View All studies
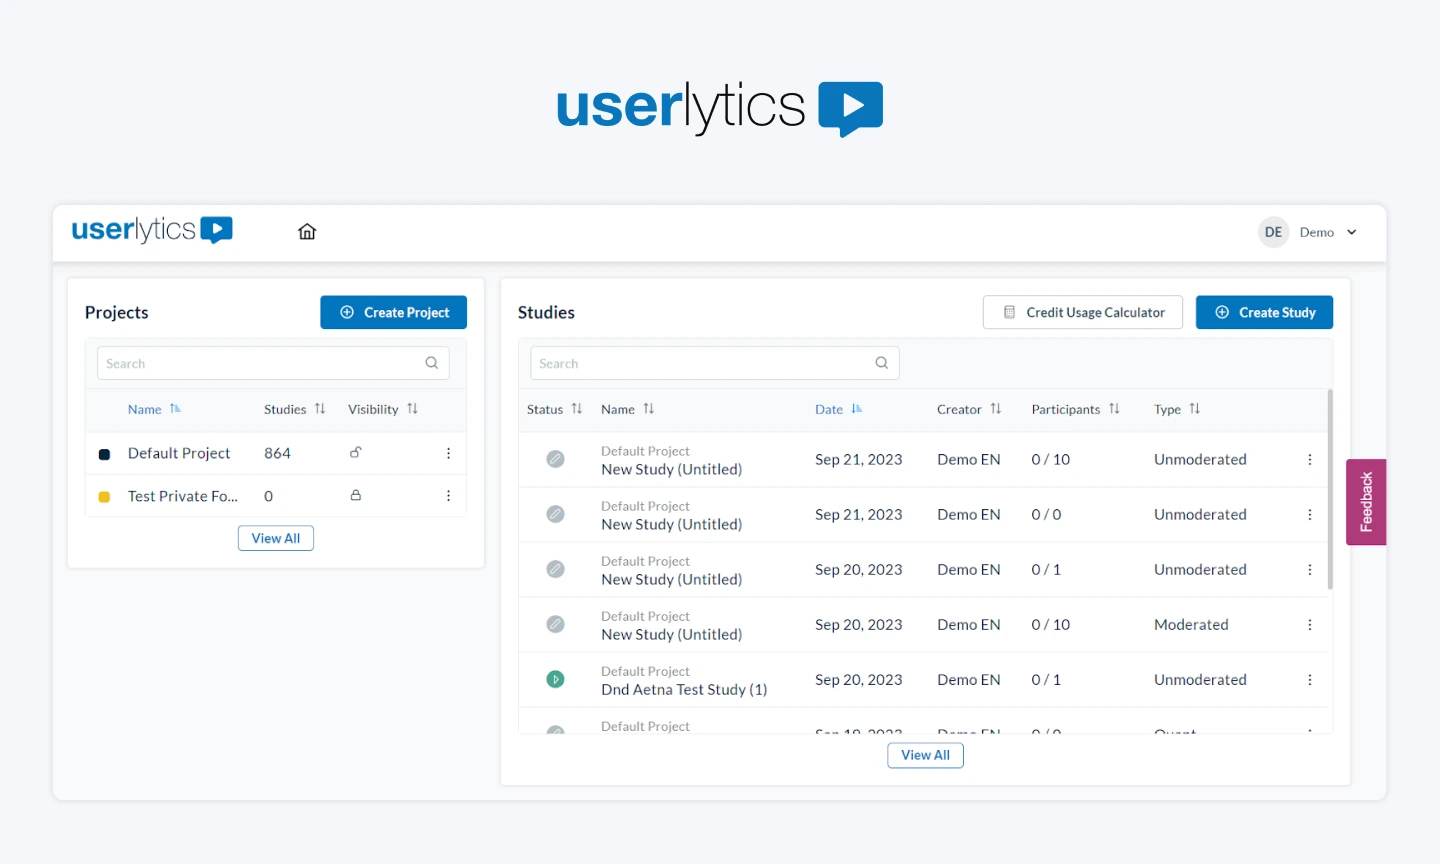 click(926, 755)
